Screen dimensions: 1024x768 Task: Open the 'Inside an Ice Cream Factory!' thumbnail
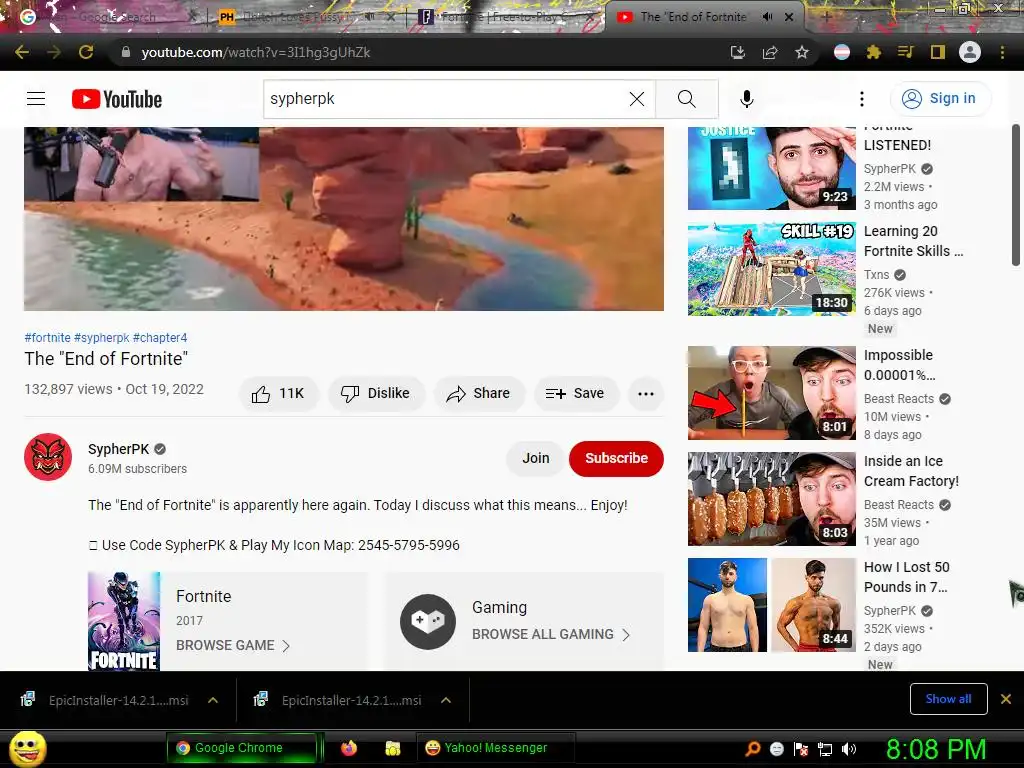click(771, 499)
